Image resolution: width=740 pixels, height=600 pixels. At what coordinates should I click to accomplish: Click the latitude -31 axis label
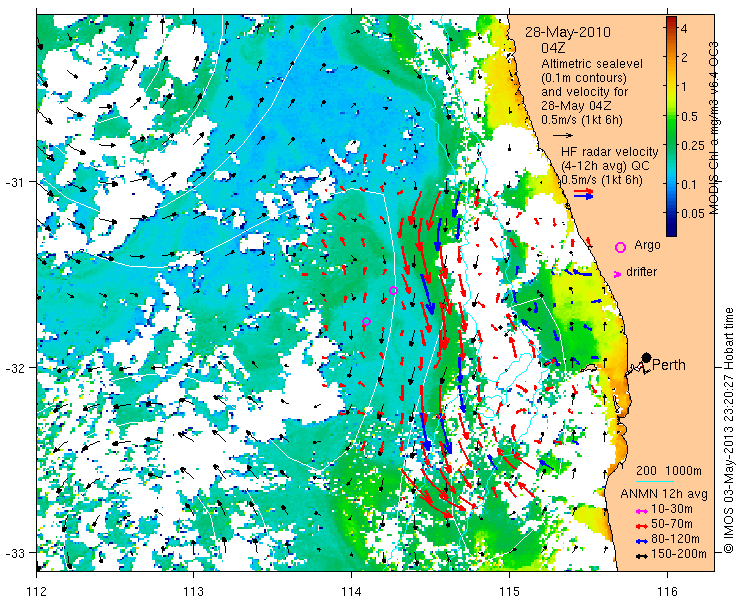tap(15, 182)
